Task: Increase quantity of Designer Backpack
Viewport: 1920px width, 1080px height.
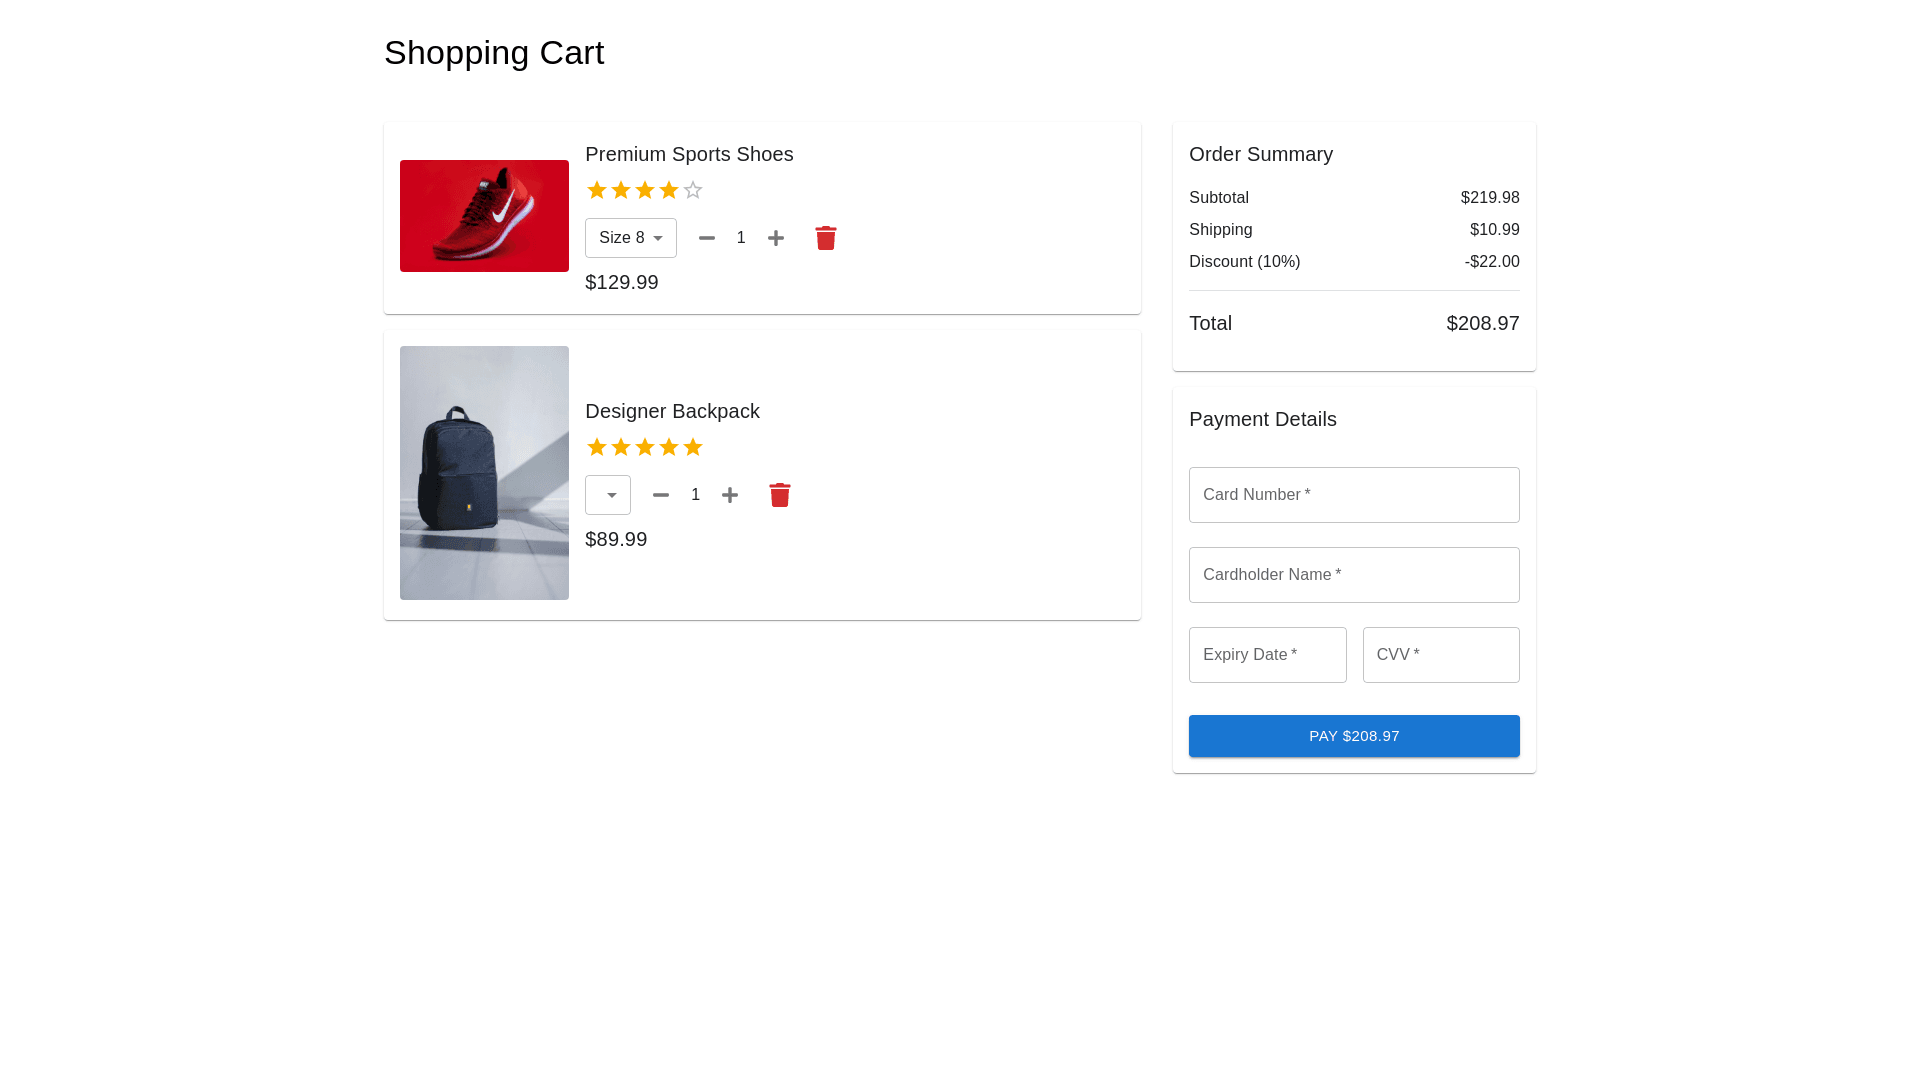Action: point(730,495)
